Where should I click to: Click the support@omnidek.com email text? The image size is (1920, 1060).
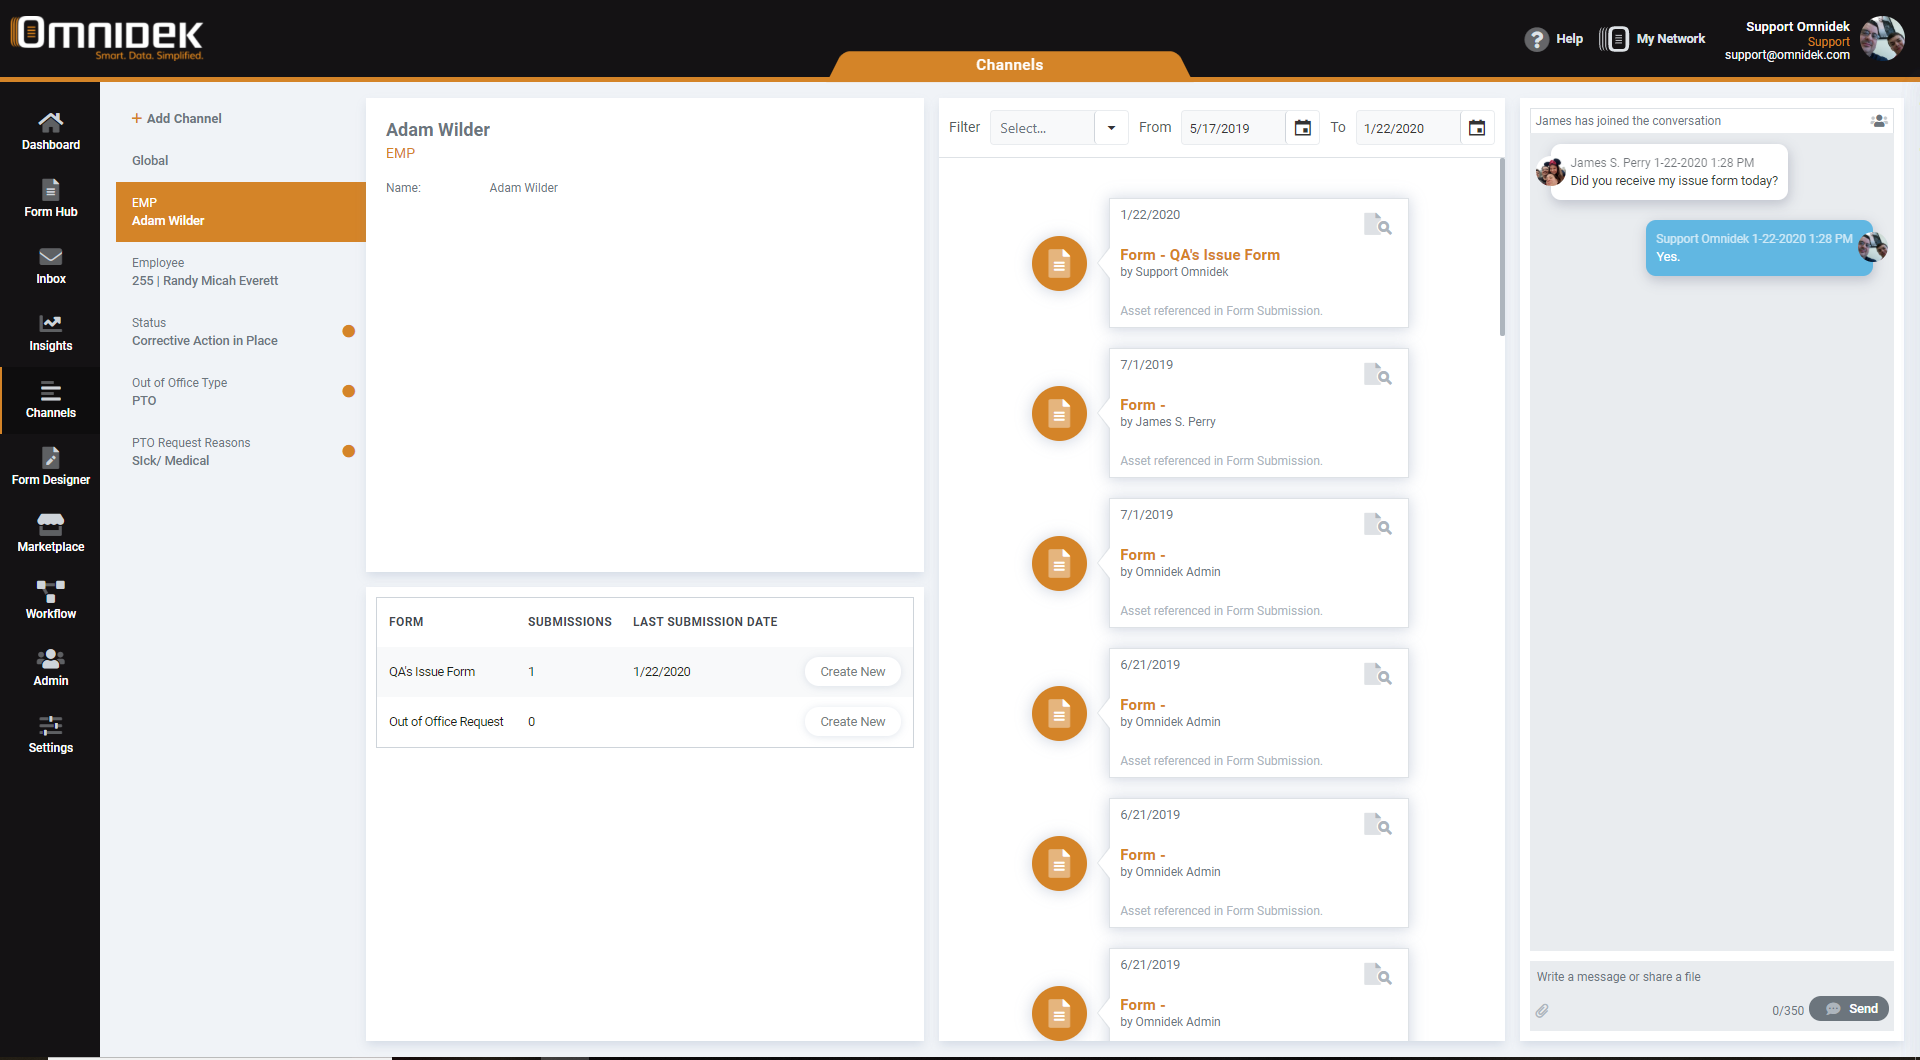click(x=1787, y=55)
